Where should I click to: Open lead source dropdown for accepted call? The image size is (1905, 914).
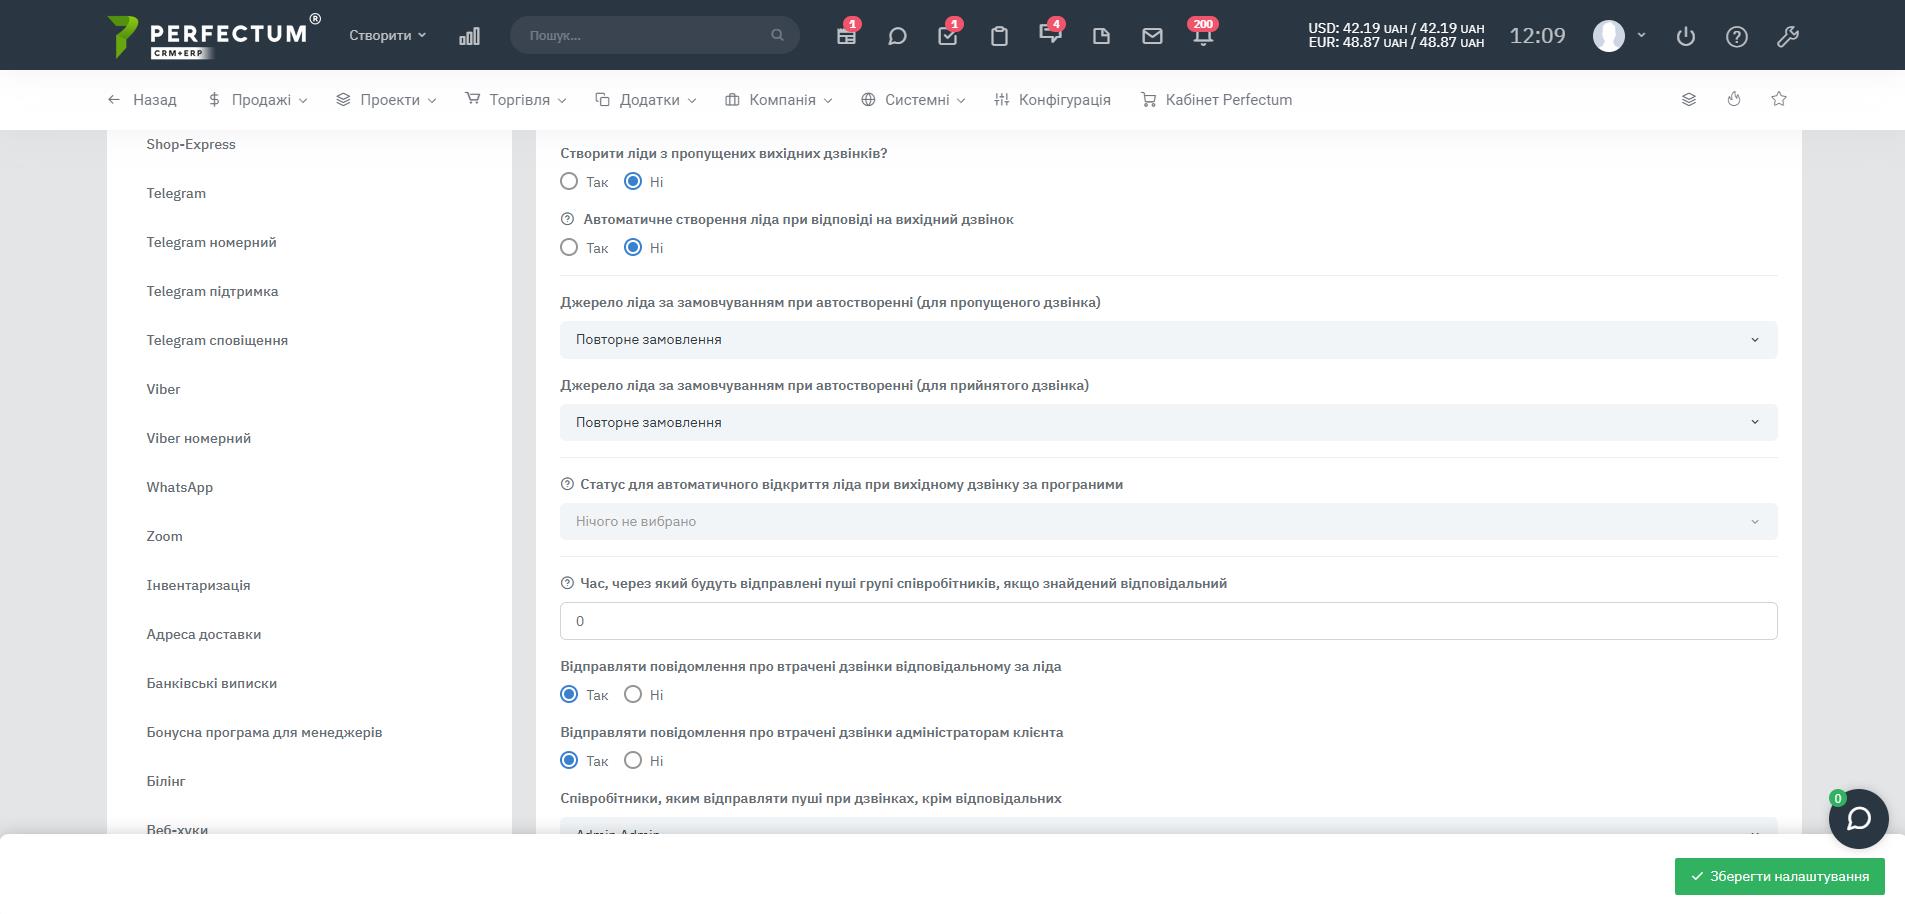(1168, 423)
